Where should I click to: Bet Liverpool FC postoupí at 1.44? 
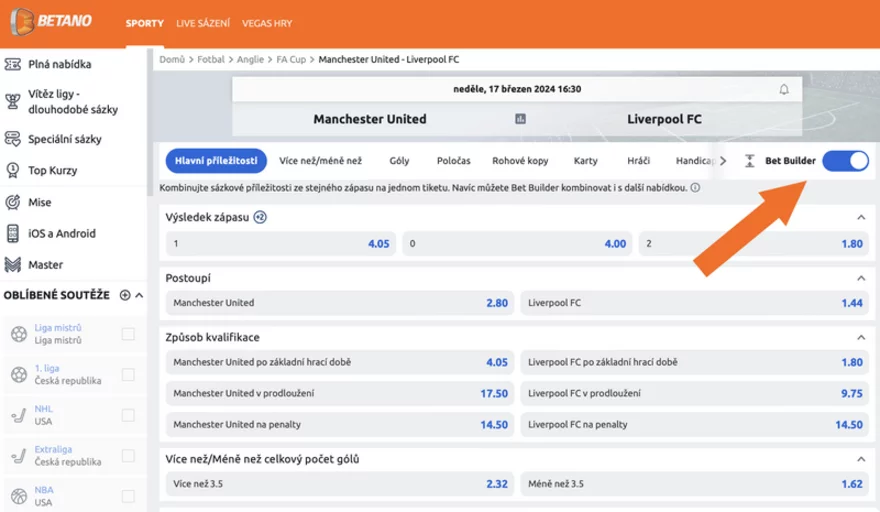[x=695, y=303]
